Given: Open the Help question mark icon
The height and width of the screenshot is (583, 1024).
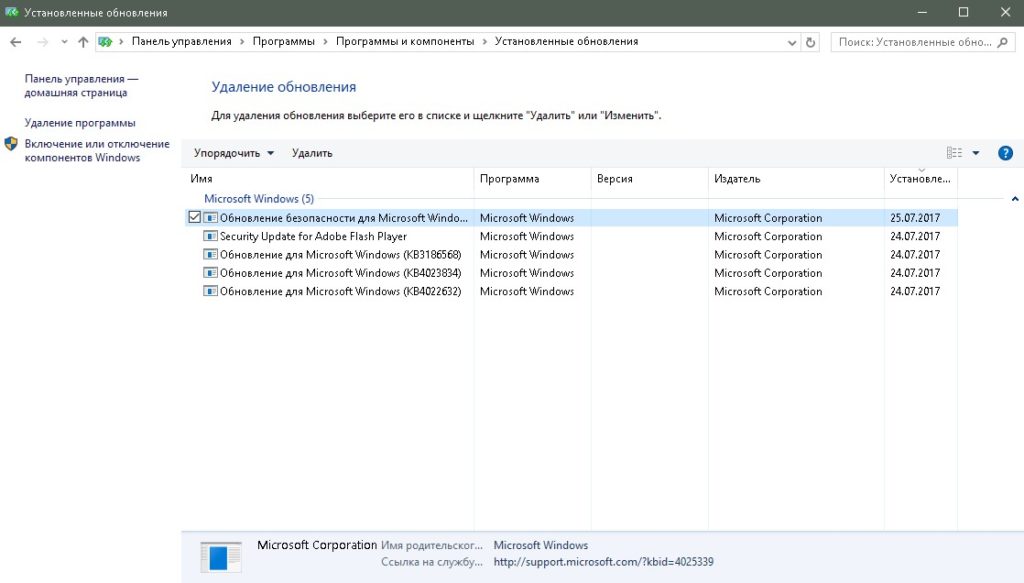Looking at the screenshot, I should [x=1005, y=153].
